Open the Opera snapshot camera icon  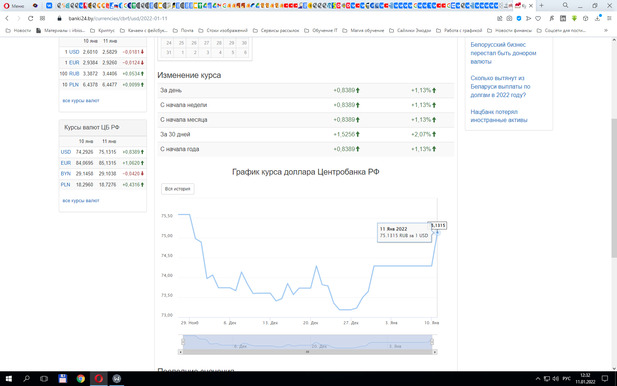[x=509, y=18]
